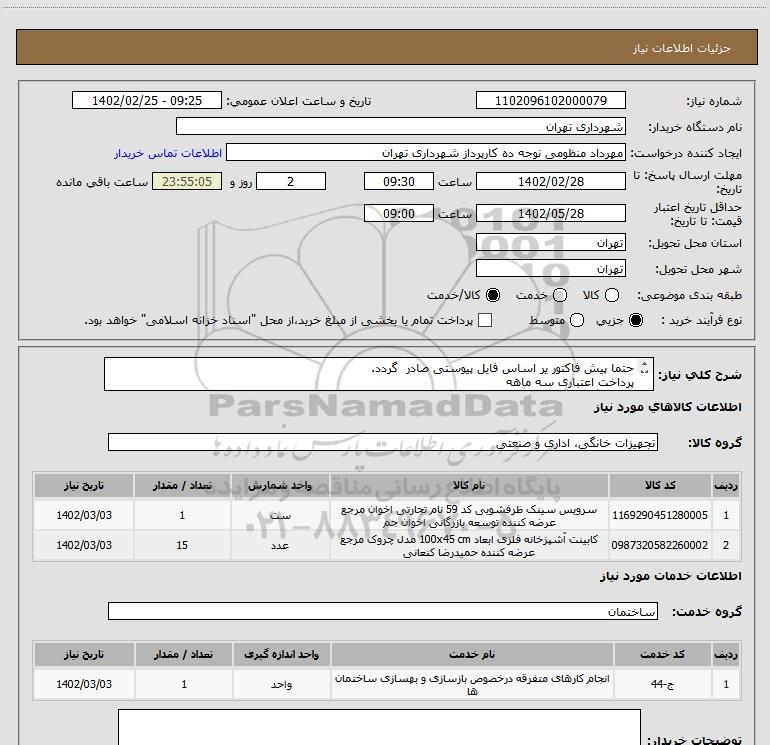Select the جزیی purchase type radio

click(x=636, y=320)
